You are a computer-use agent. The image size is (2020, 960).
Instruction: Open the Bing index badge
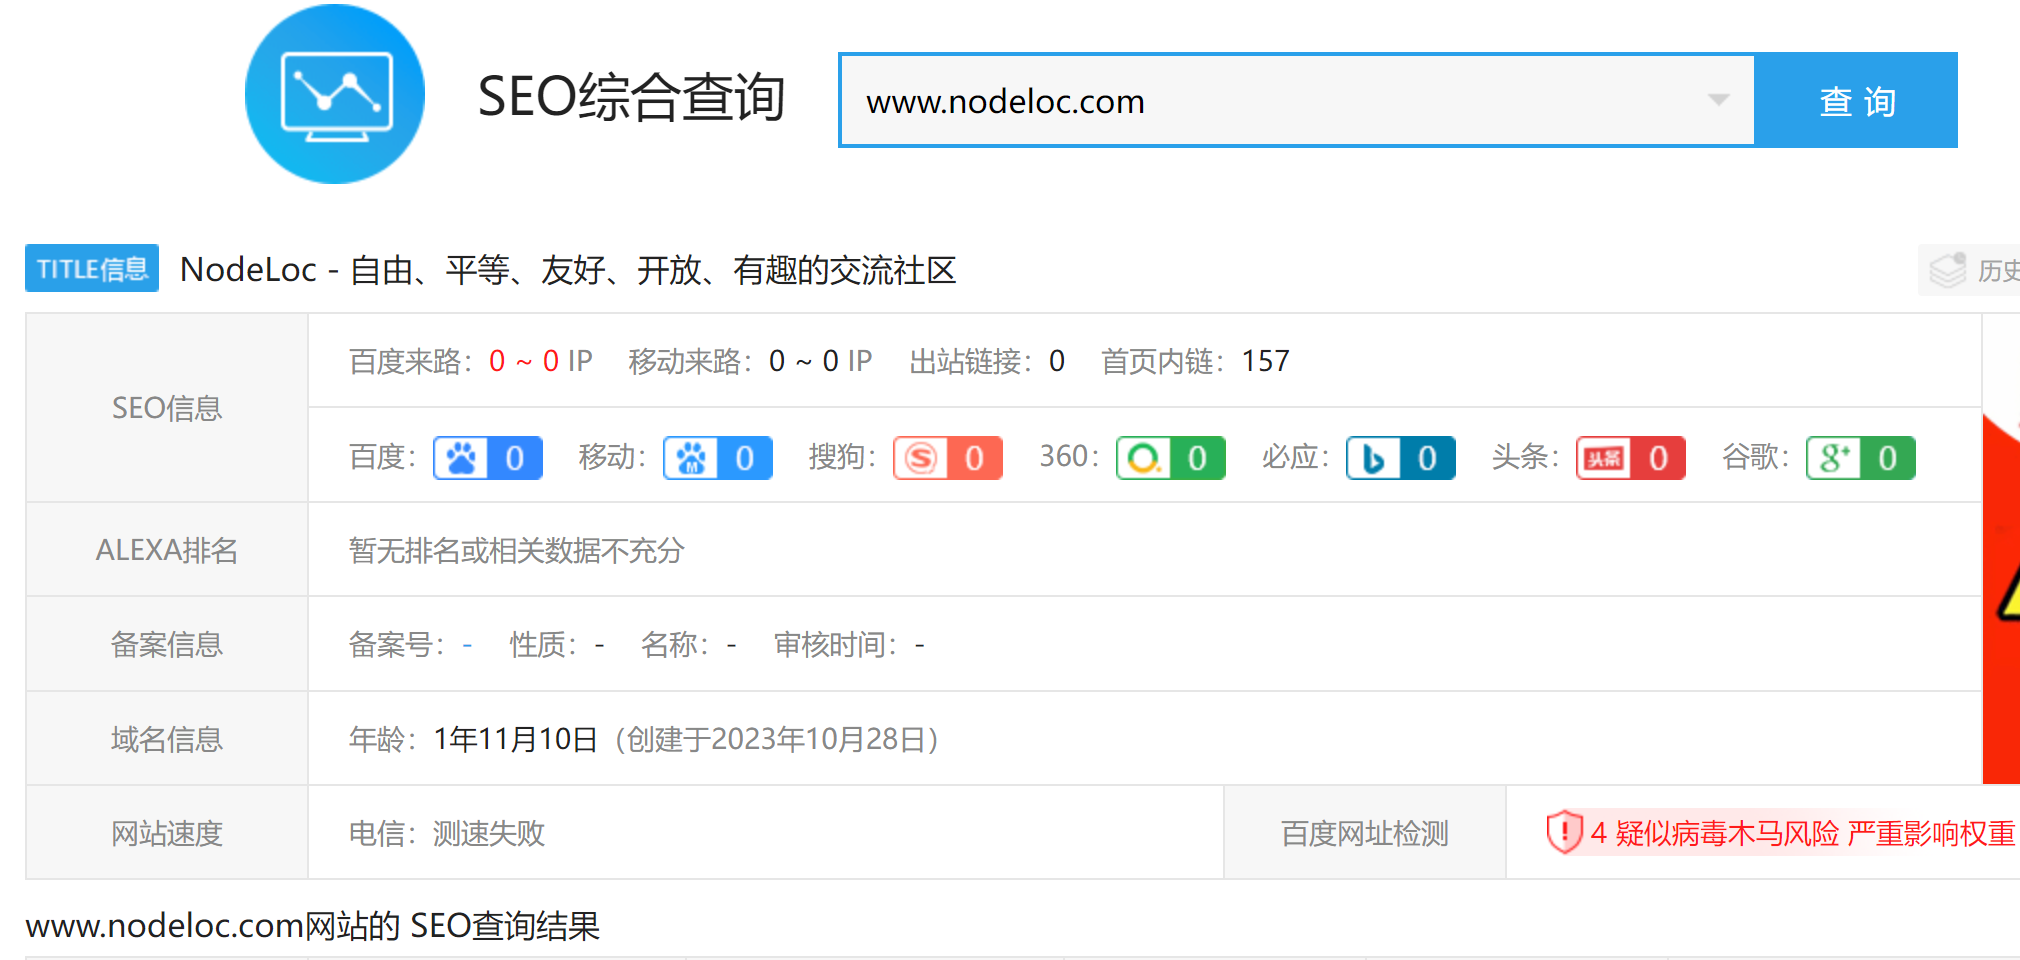tap(1401, 458)
